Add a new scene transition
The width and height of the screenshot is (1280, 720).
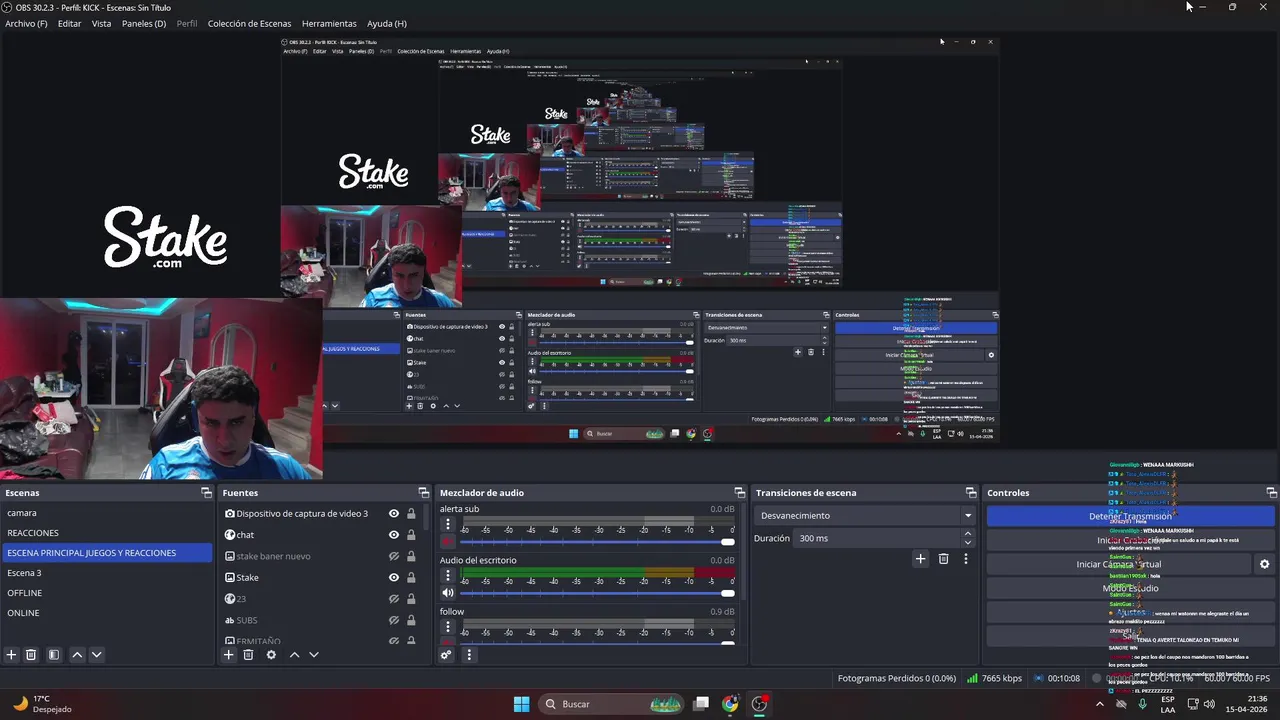click(920, 559)
